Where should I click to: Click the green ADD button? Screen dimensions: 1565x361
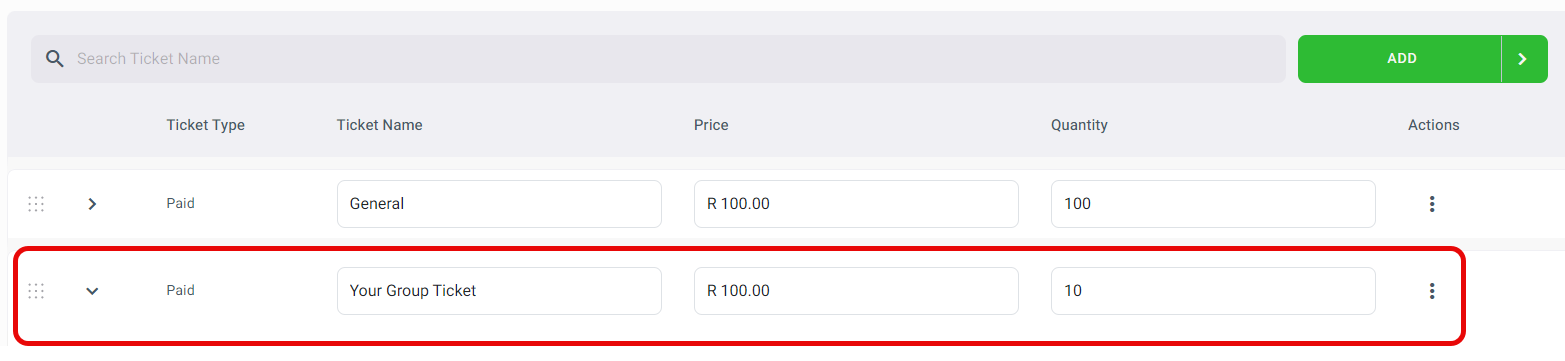[x=1401, y=59]
